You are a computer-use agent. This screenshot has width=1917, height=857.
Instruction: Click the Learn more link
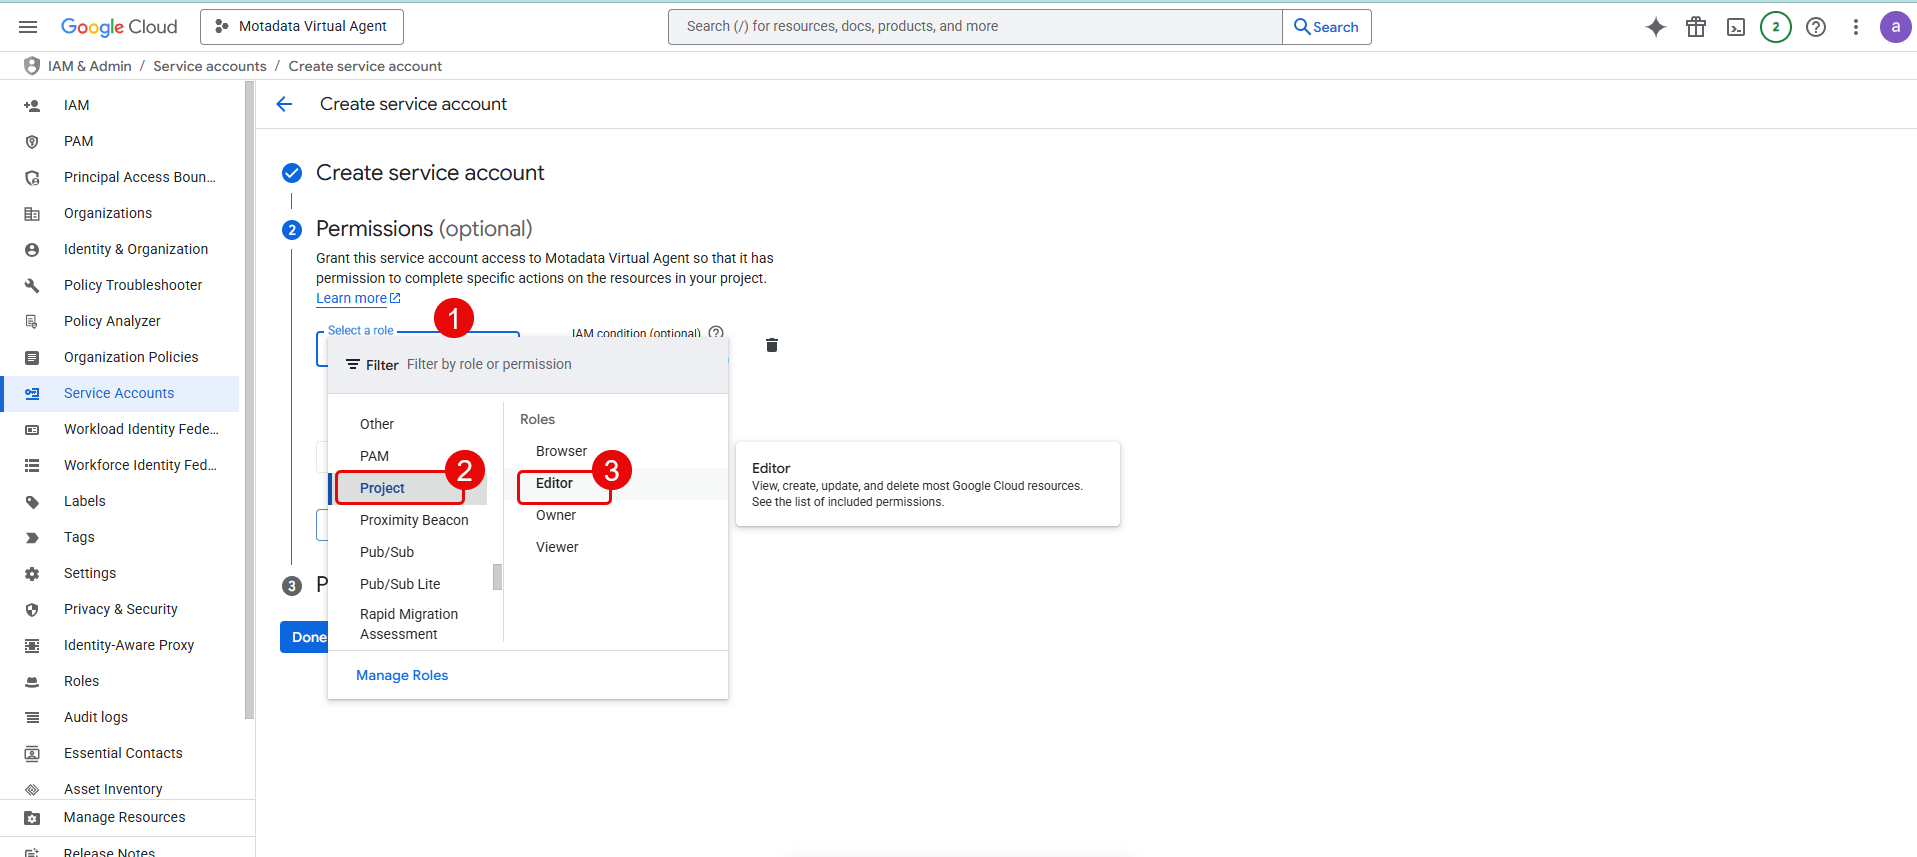[x=358, y=298]
